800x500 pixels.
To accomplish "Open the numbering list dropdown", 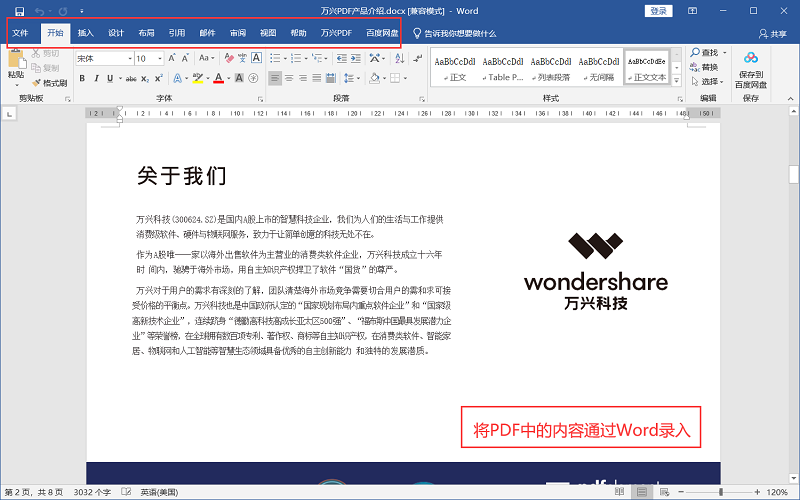I will click(x=306, y=59).
